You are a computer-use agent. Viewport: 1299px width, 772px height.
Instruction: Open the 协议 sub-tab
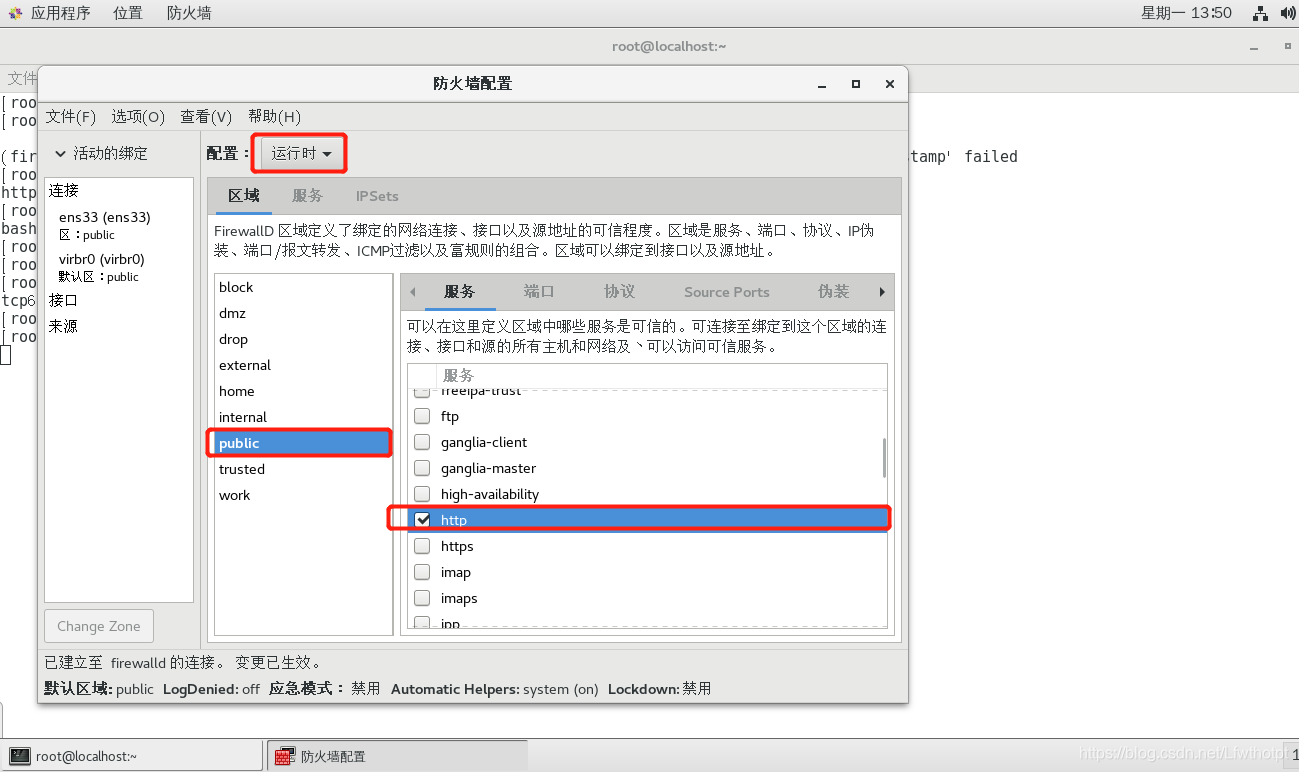[x=619, y=292]
